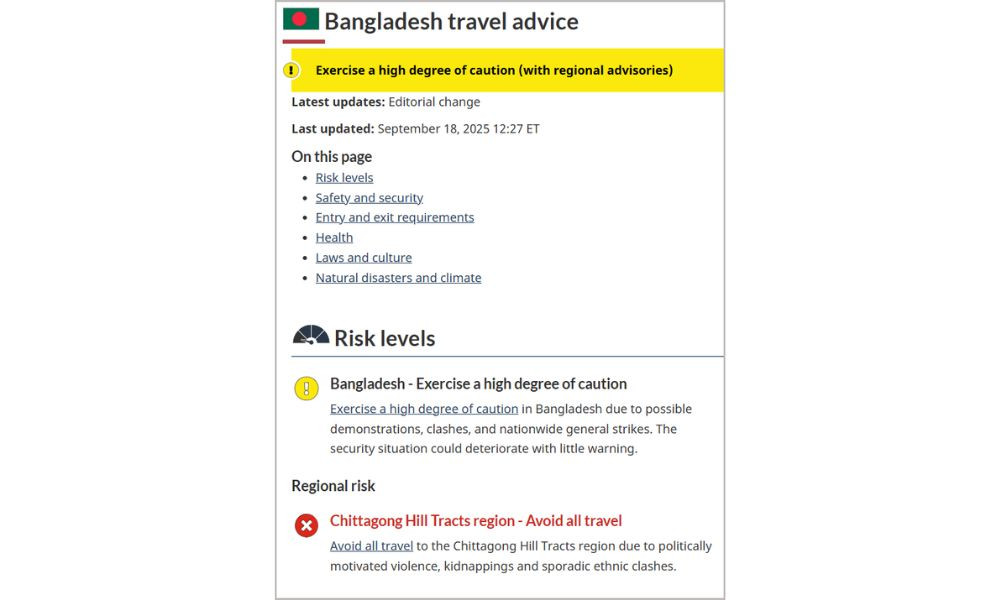Click the yellow caution warning icon
This screenshot has height=600, width=1000.
(x=306, y=388)
